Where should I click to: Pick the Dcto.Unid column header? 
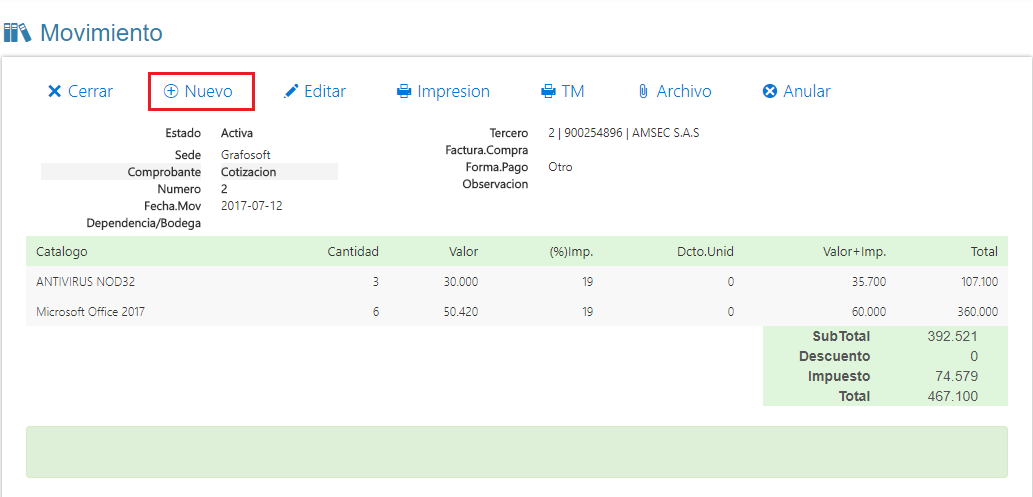705,251
